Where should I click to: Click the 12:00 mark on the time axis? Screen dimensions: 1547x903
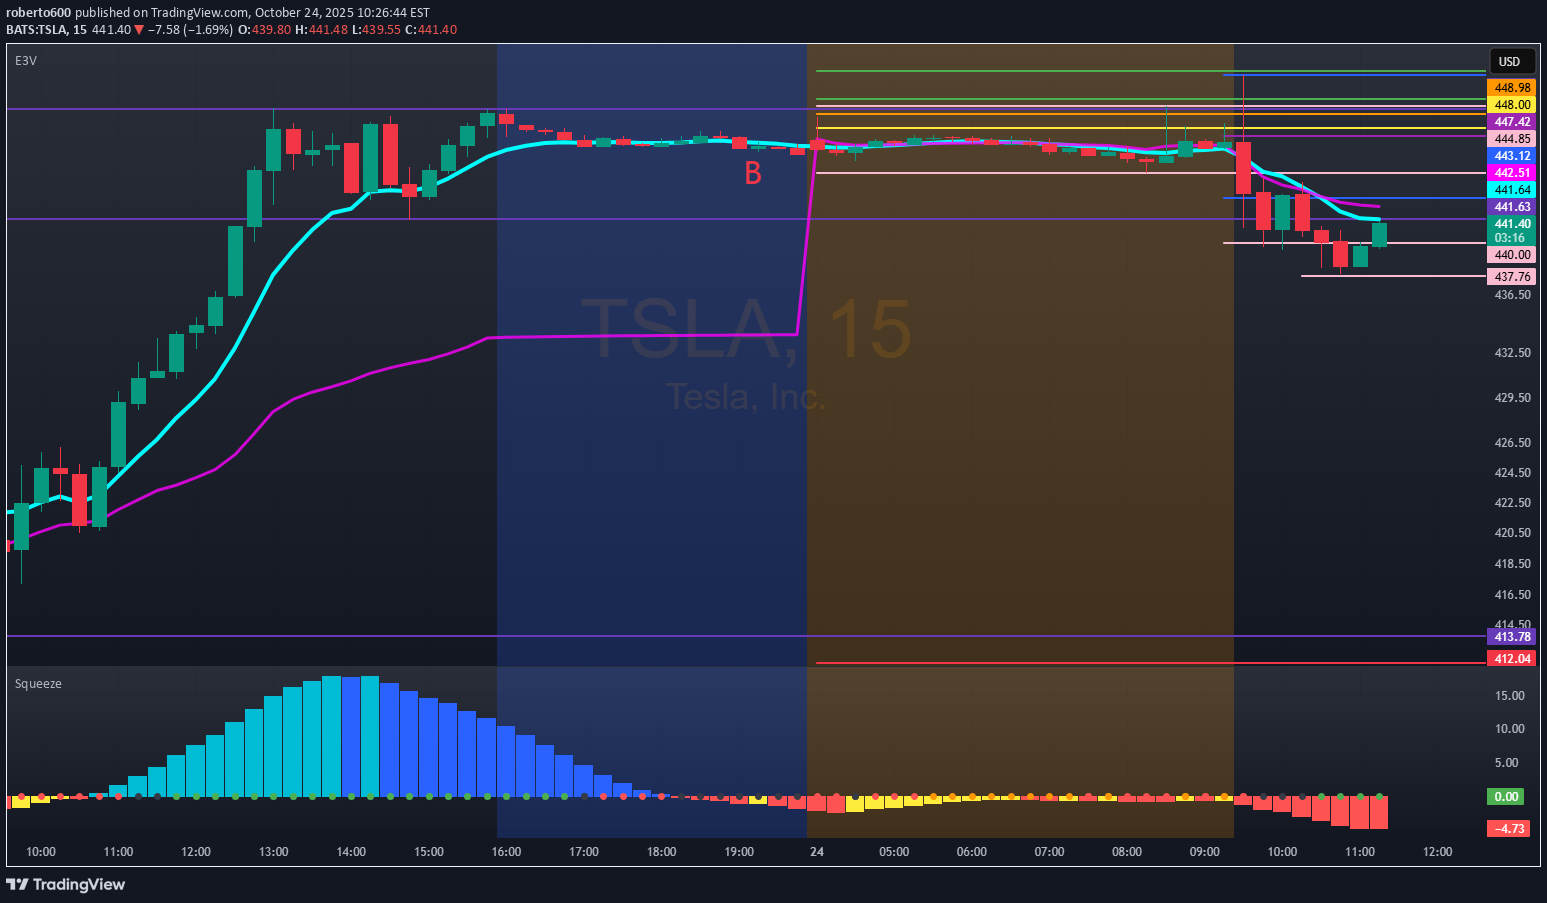pyautogui.click(x=1437, y=852)
